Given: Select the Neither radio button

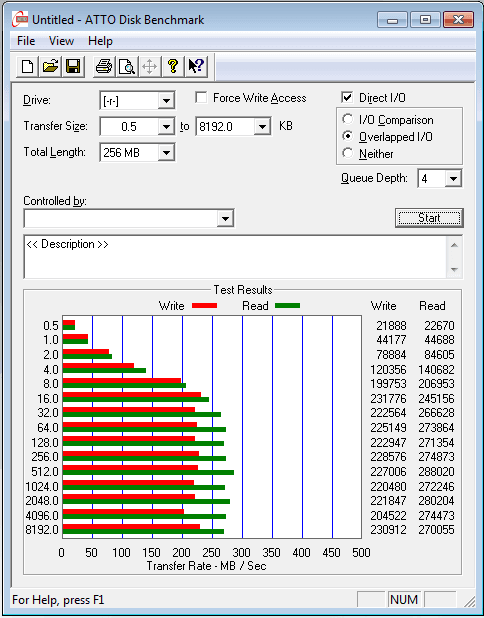Looking at the screenshot, I should coord(348,153).
